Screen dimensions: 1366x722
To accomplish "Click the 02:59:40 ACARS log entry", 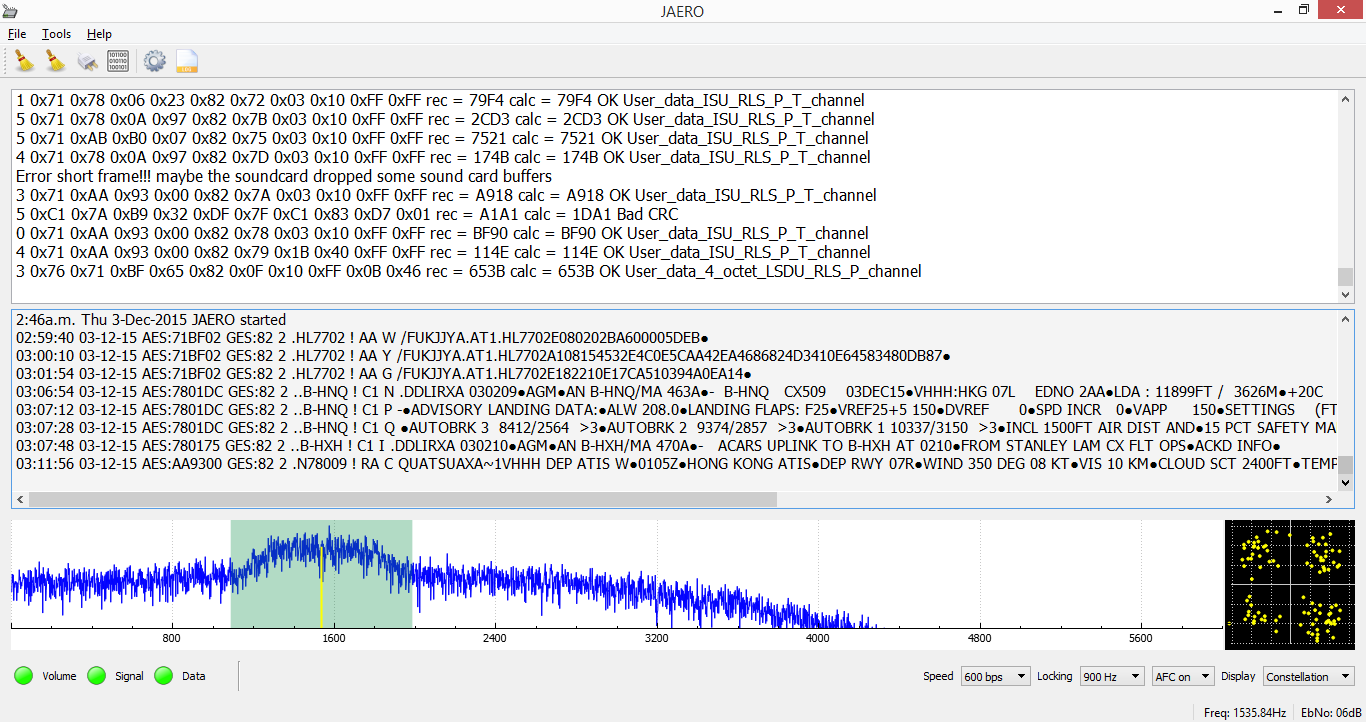I will pos(362,338).
